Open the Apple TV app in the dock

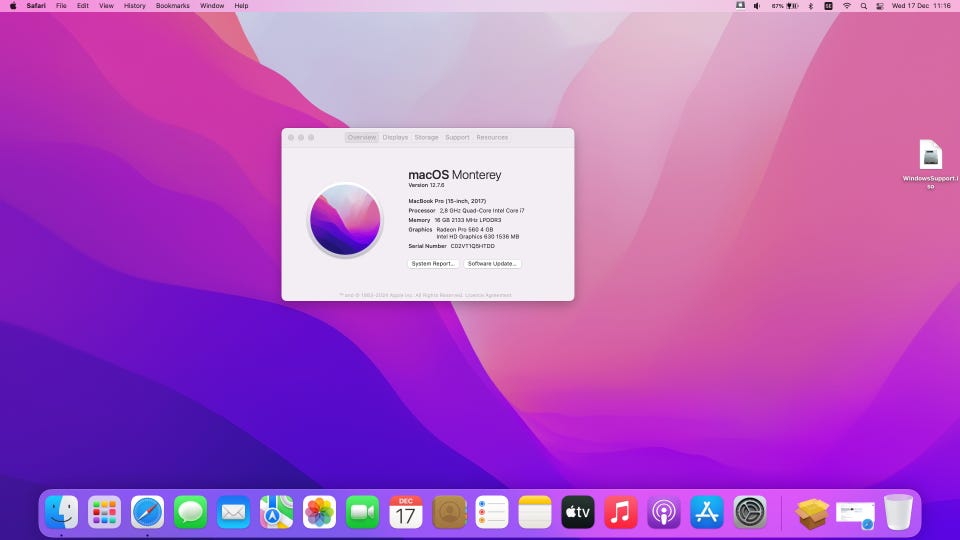(578, 512)
